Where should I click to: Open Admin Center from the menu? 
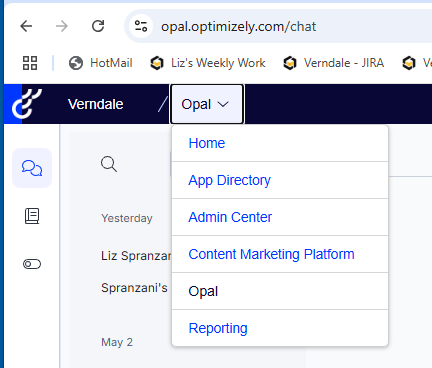coord(280,217)
